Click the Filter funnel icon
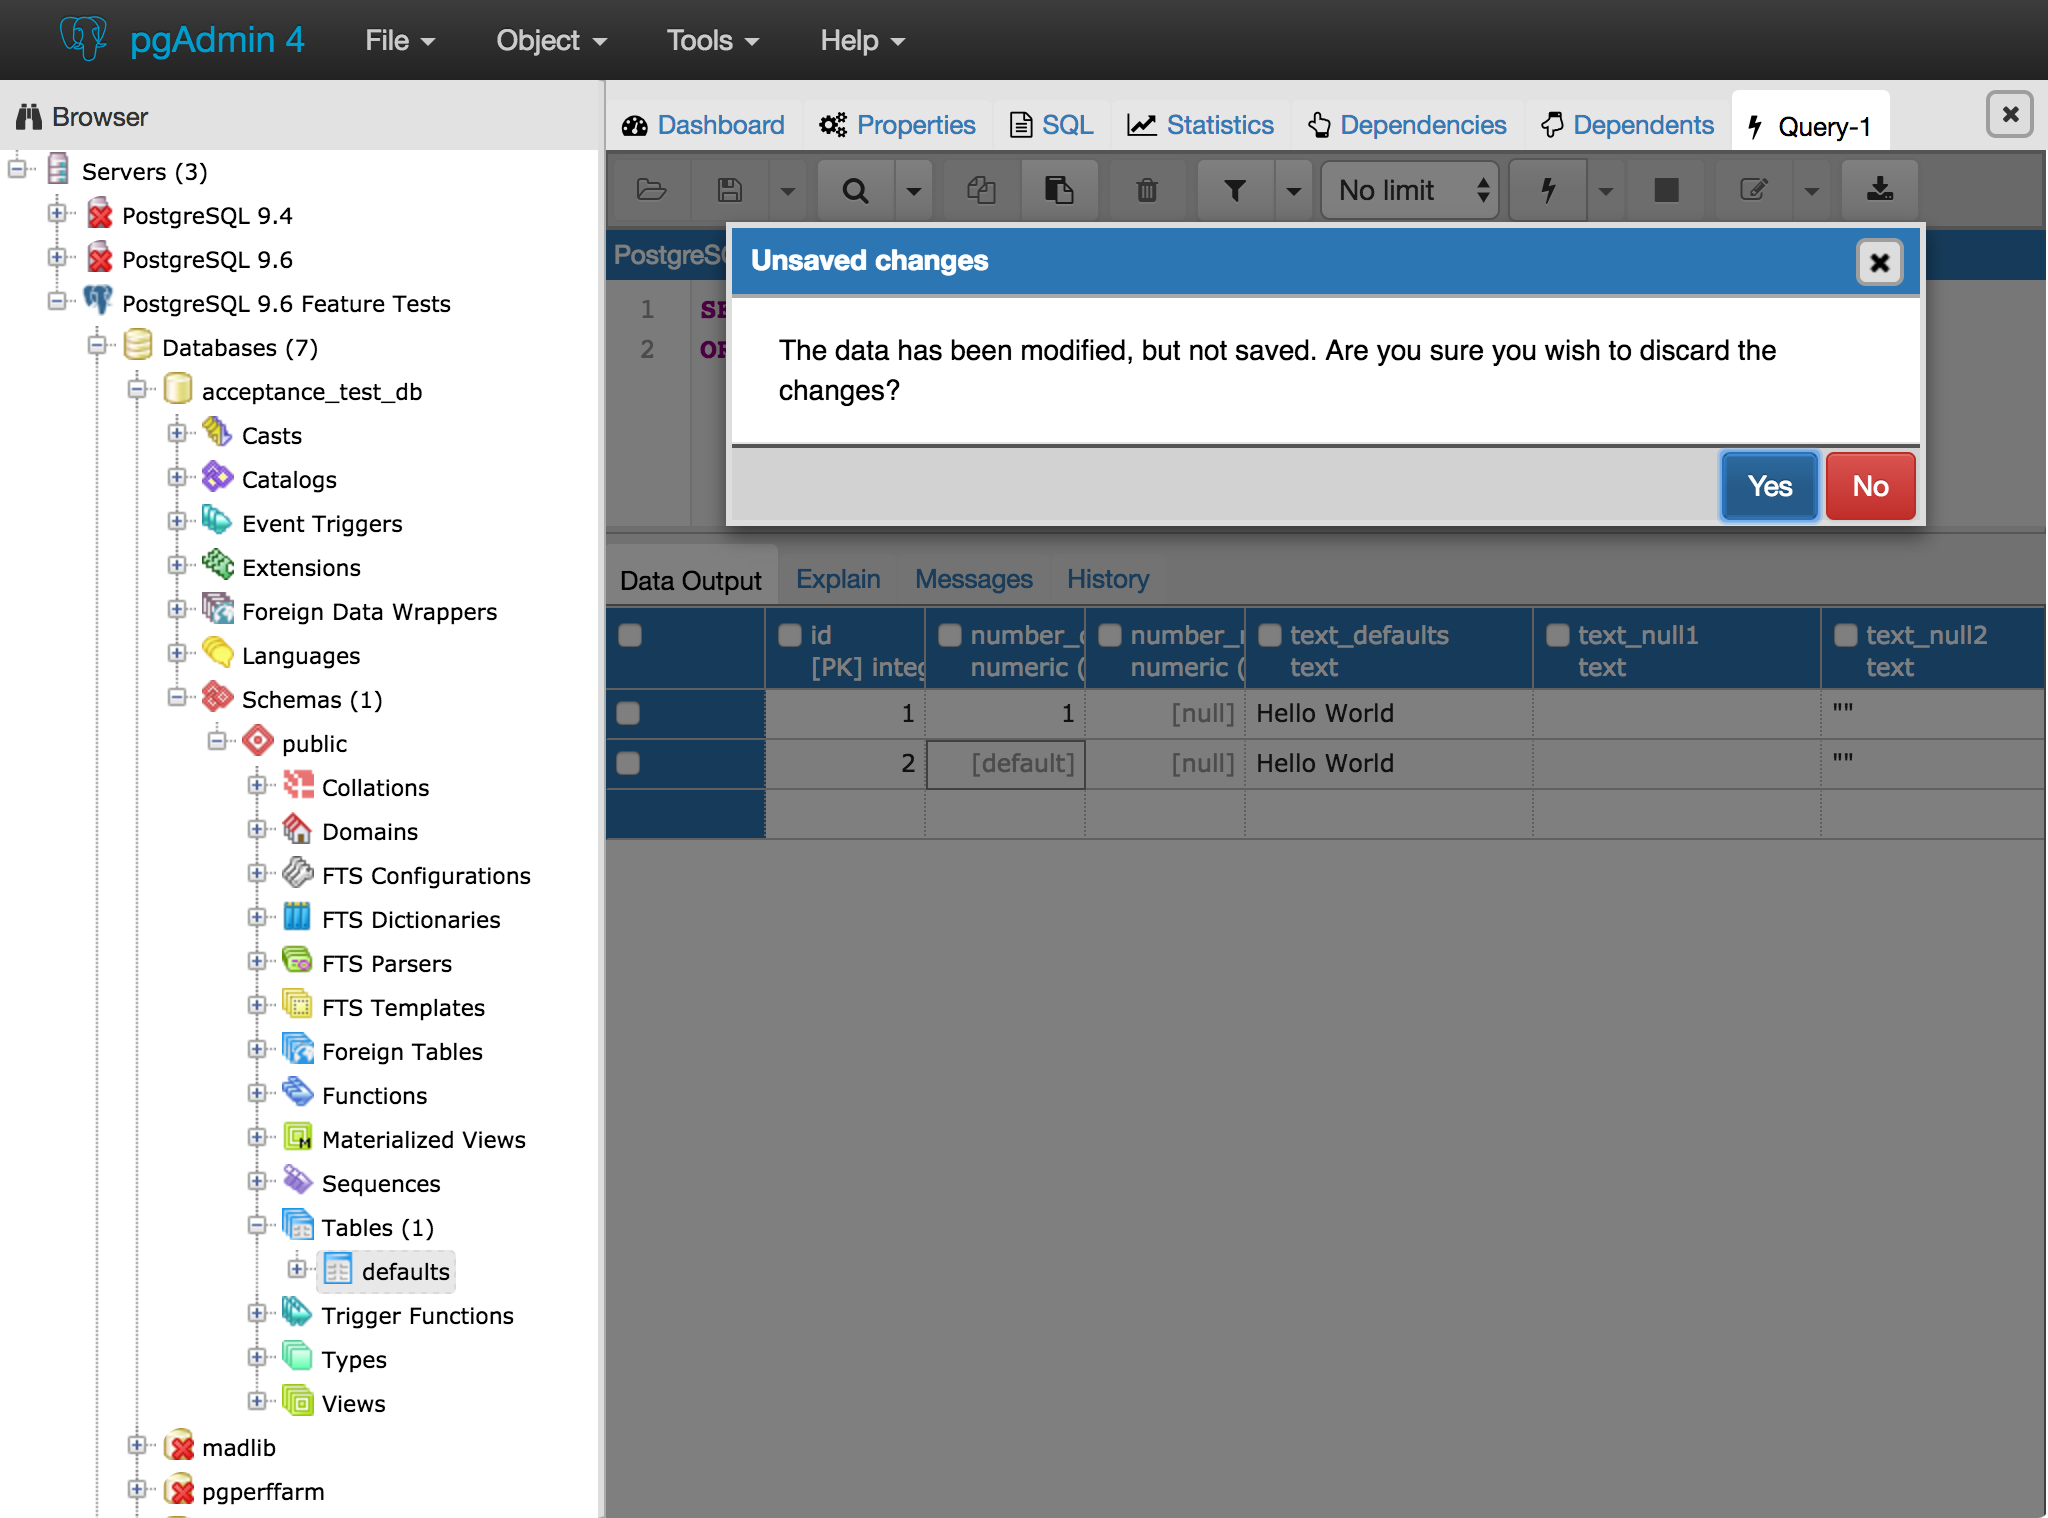The height and width of the screenshot is (1518, 2048). point(1235,190)
